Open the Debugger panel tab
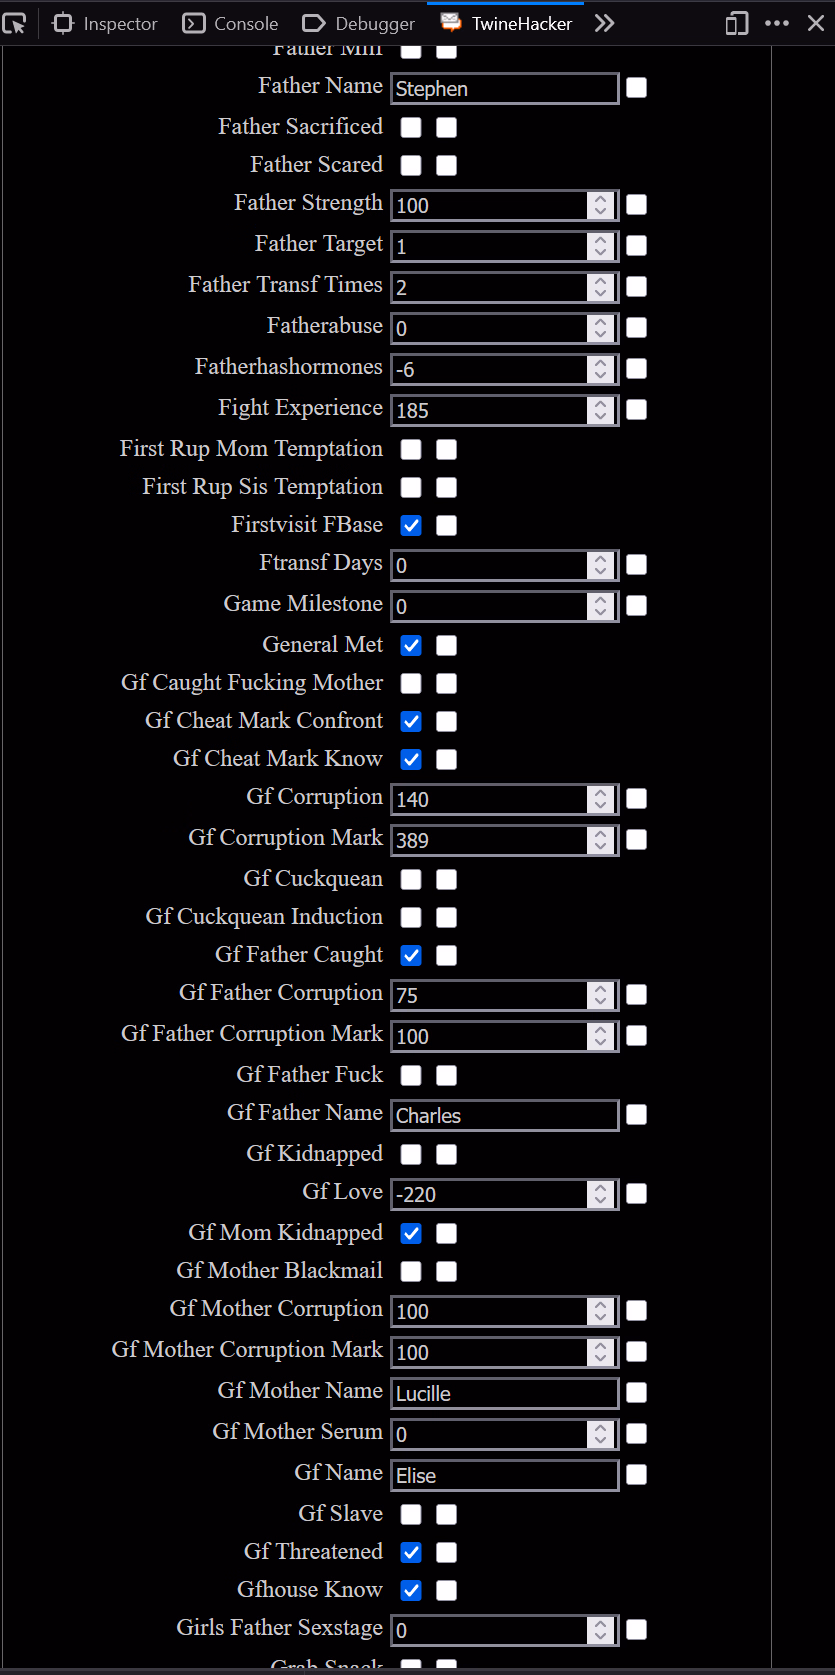The height and width of the screenshot is (1675, 835). pyautogui.click(x=358, y=23)
